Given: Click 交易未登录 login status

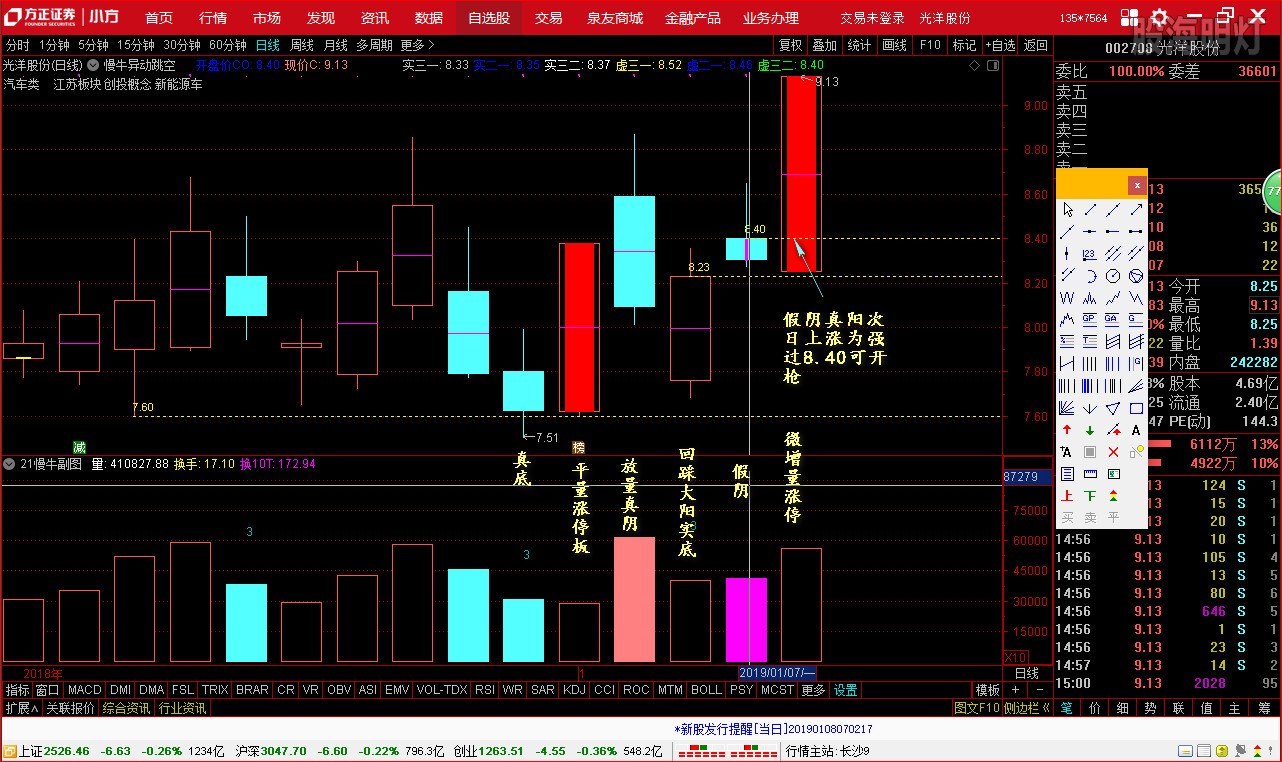Looking at the screenshot, I should (x=872, y=18).
